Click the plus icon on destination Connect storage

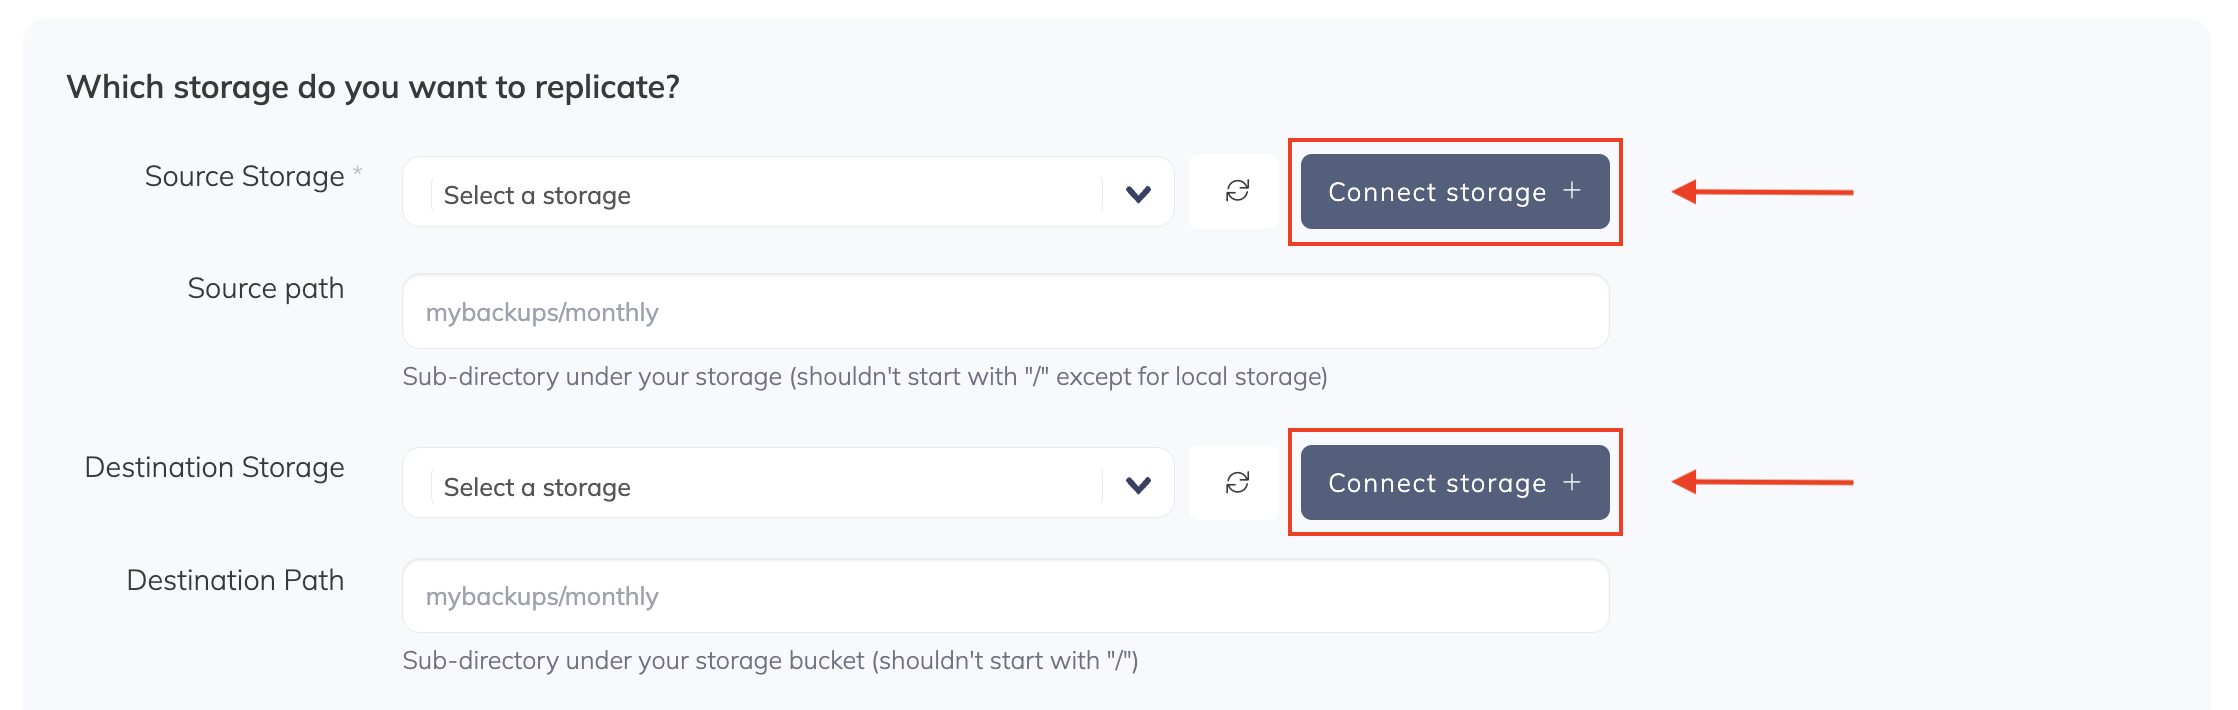1572,483
